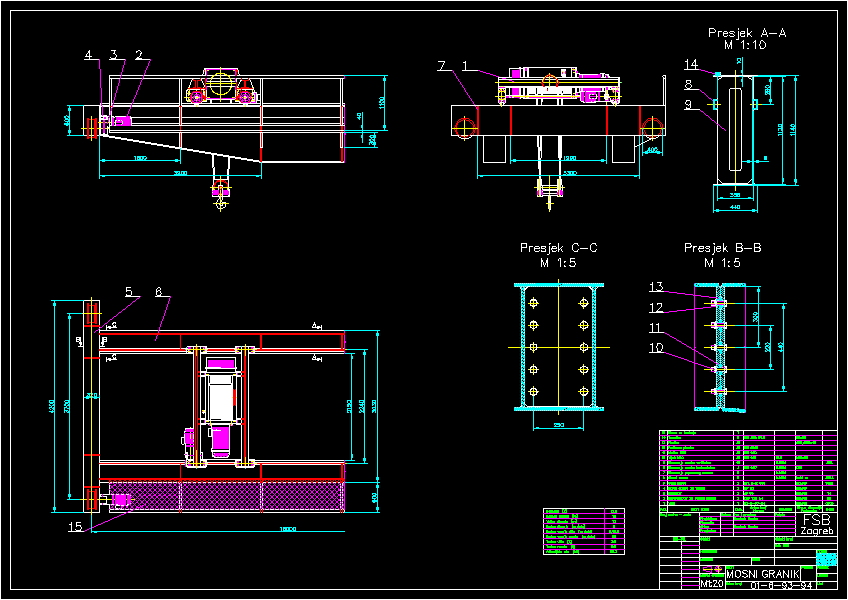
Task: Click drawing number 01-6-93-94
Action: (x=781, y=585)
